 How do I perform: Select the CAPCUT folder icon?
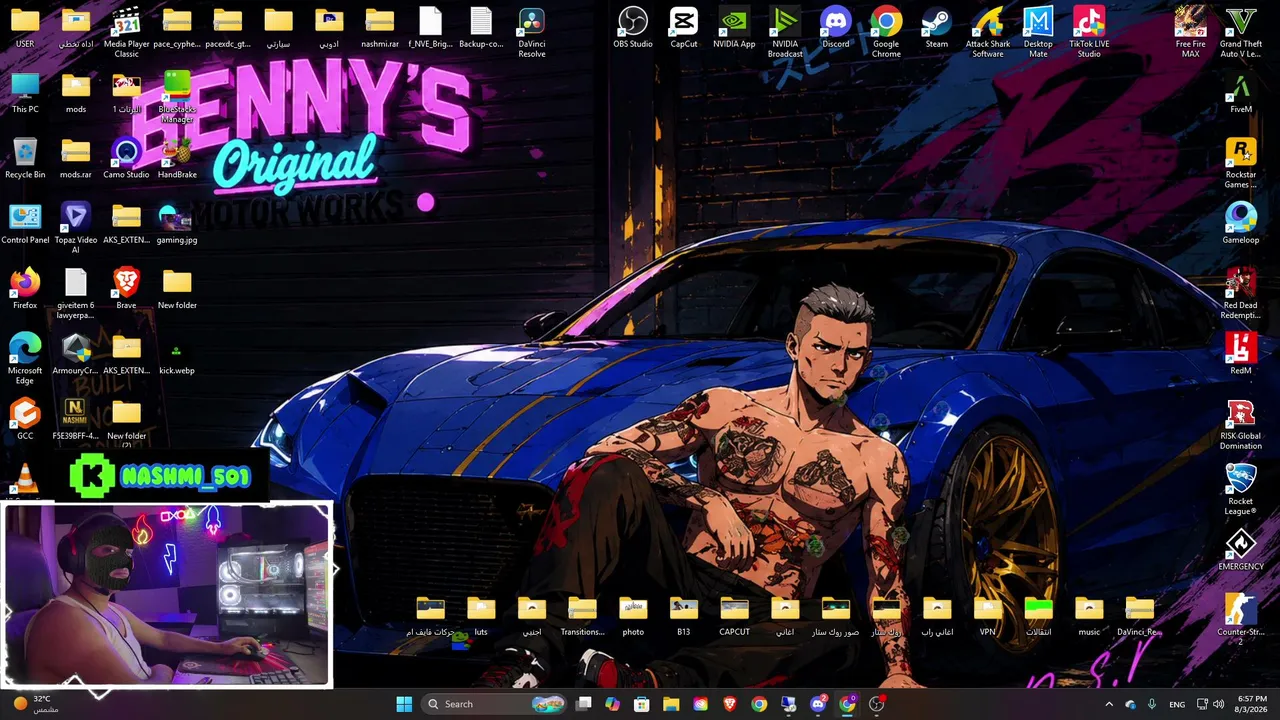[x=734, y=616]
